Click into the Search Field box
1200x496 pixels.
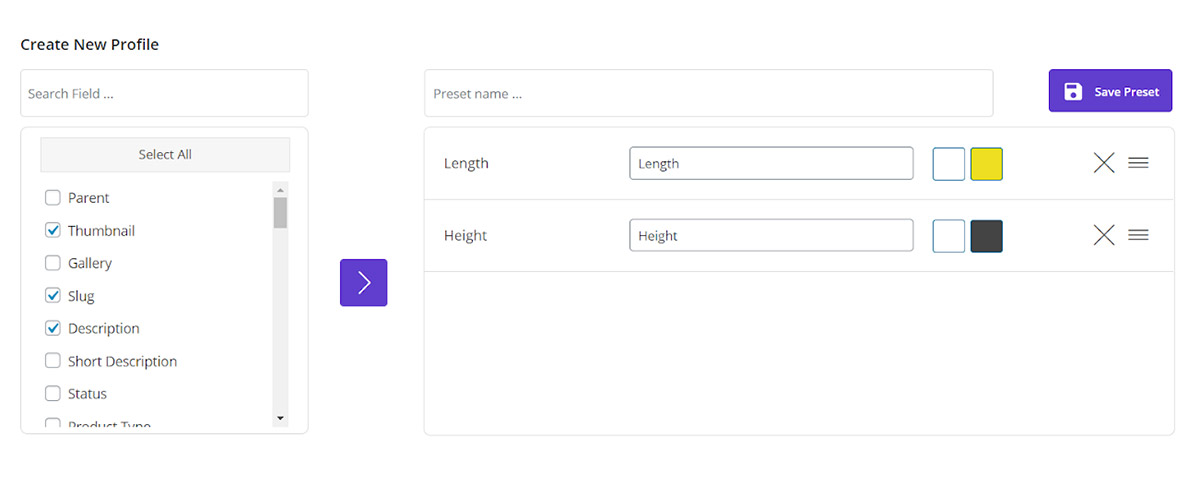click(x=164, y=93)
